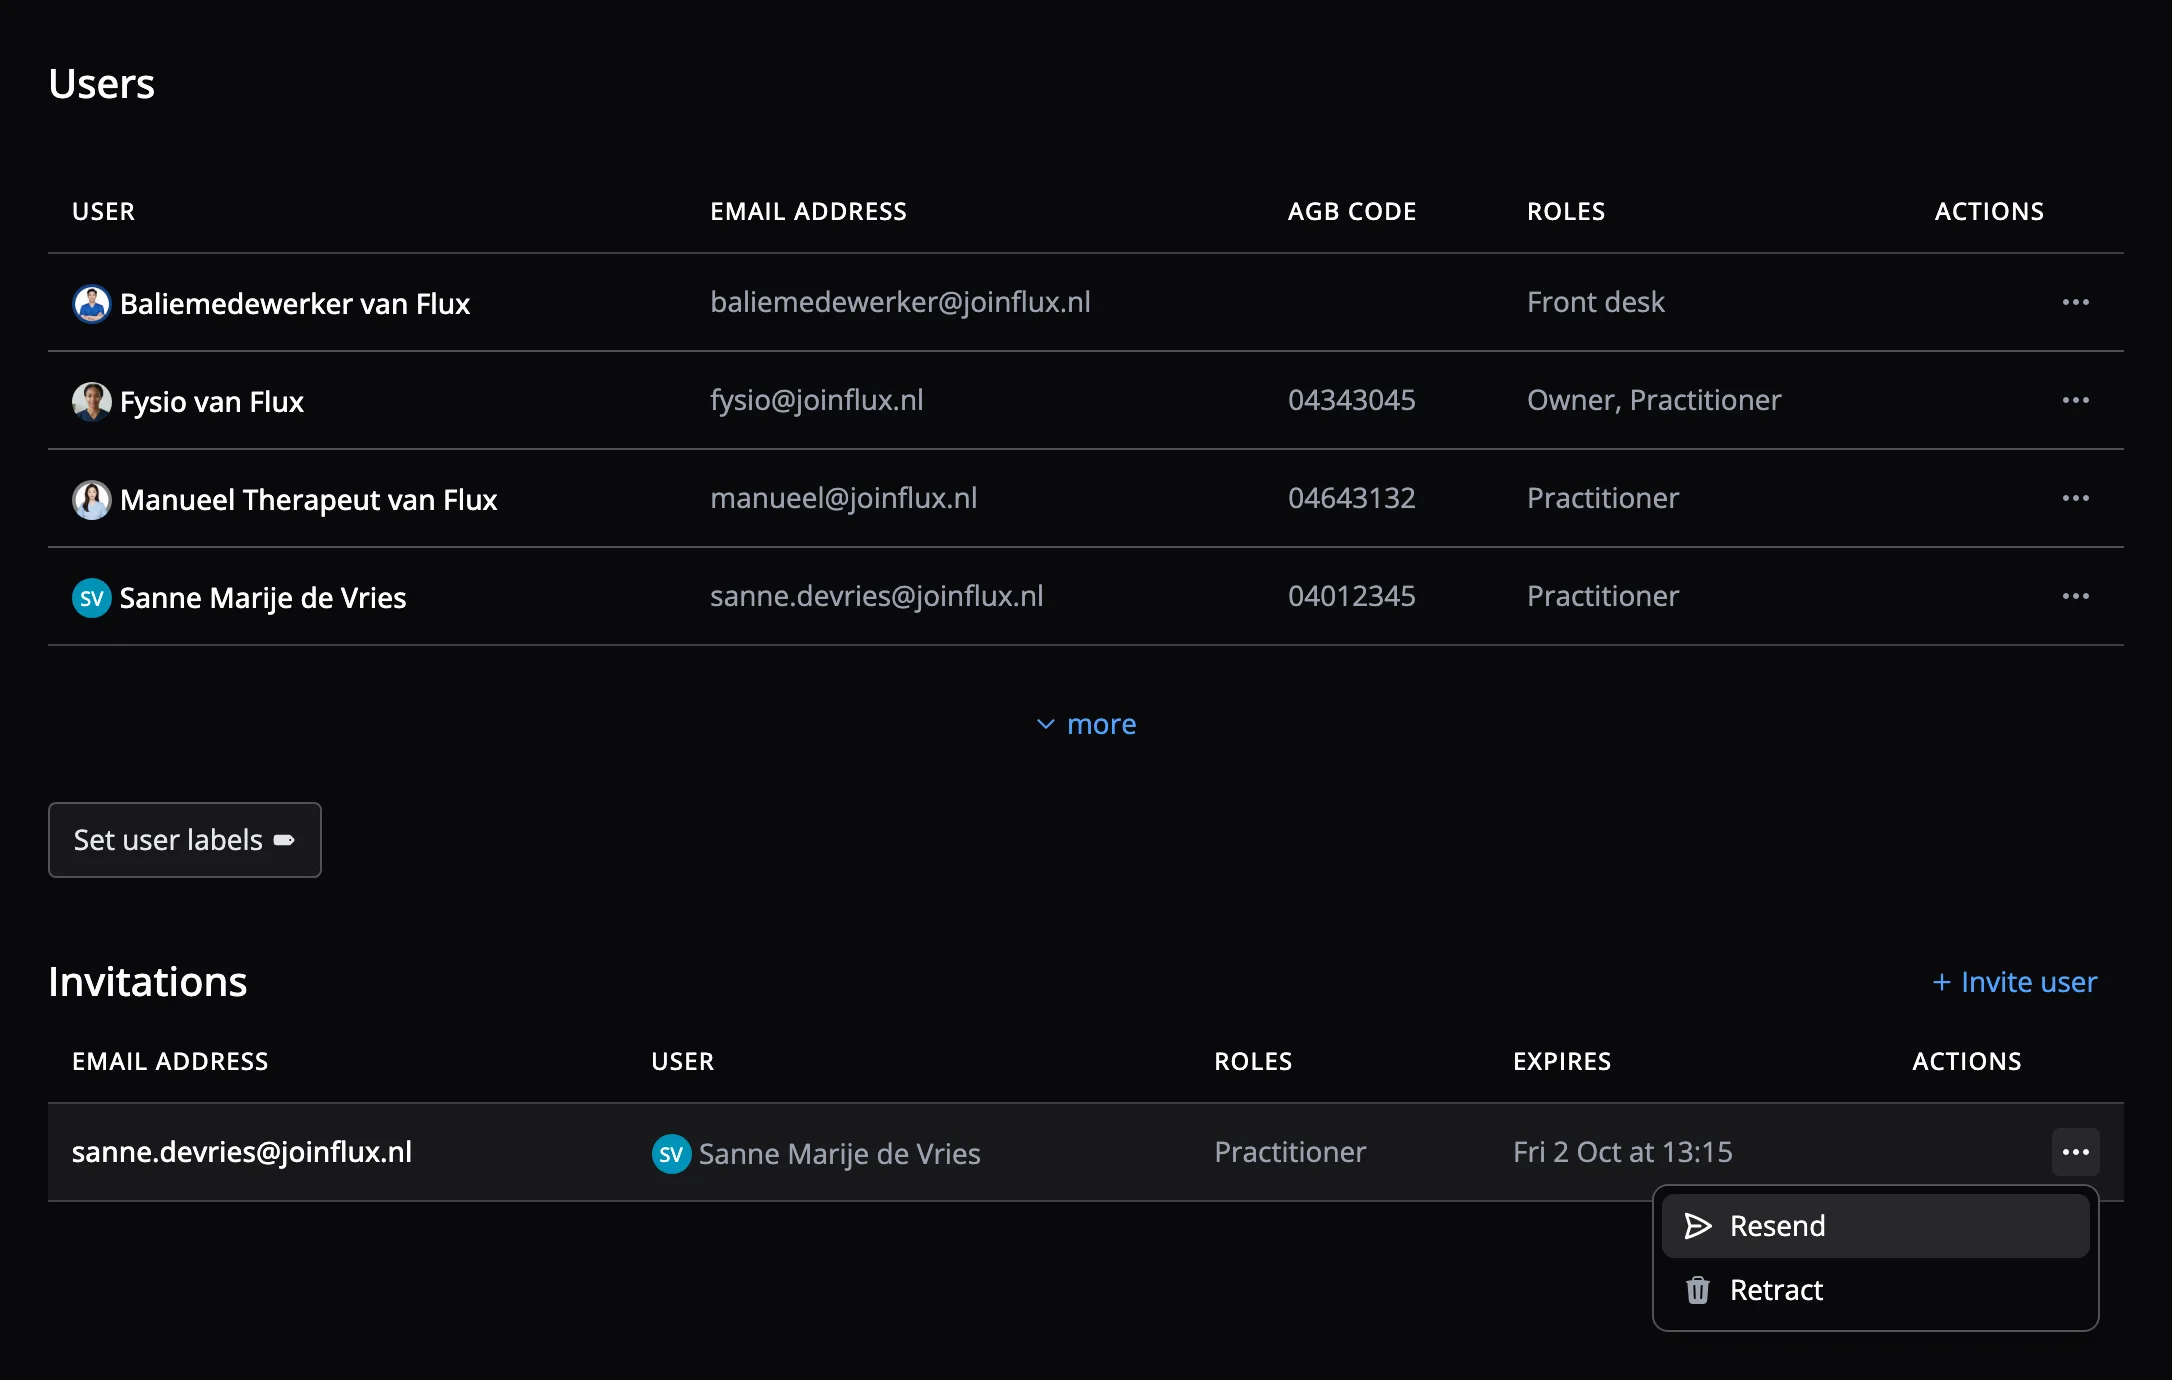The width and height of the screenshot is (2172, 1380).
Task: Click the AGB CODE column header
Action: [1352, 212]
